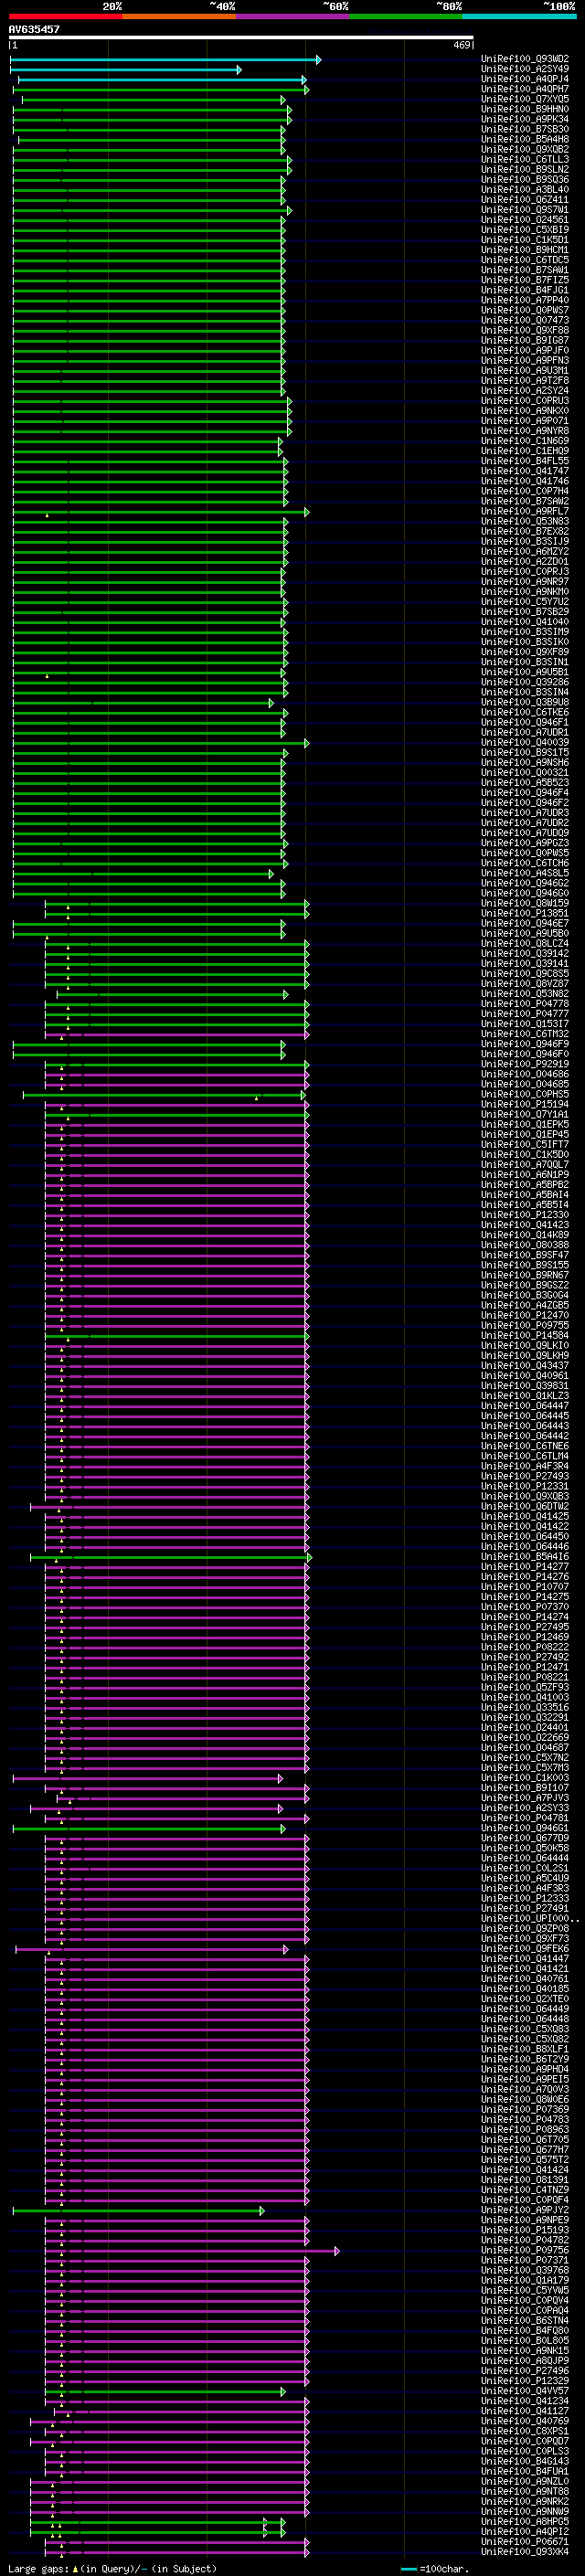Choose the UniRef100_A3BL40 entry
585x2576 pixels.
[x=525, y=189]
